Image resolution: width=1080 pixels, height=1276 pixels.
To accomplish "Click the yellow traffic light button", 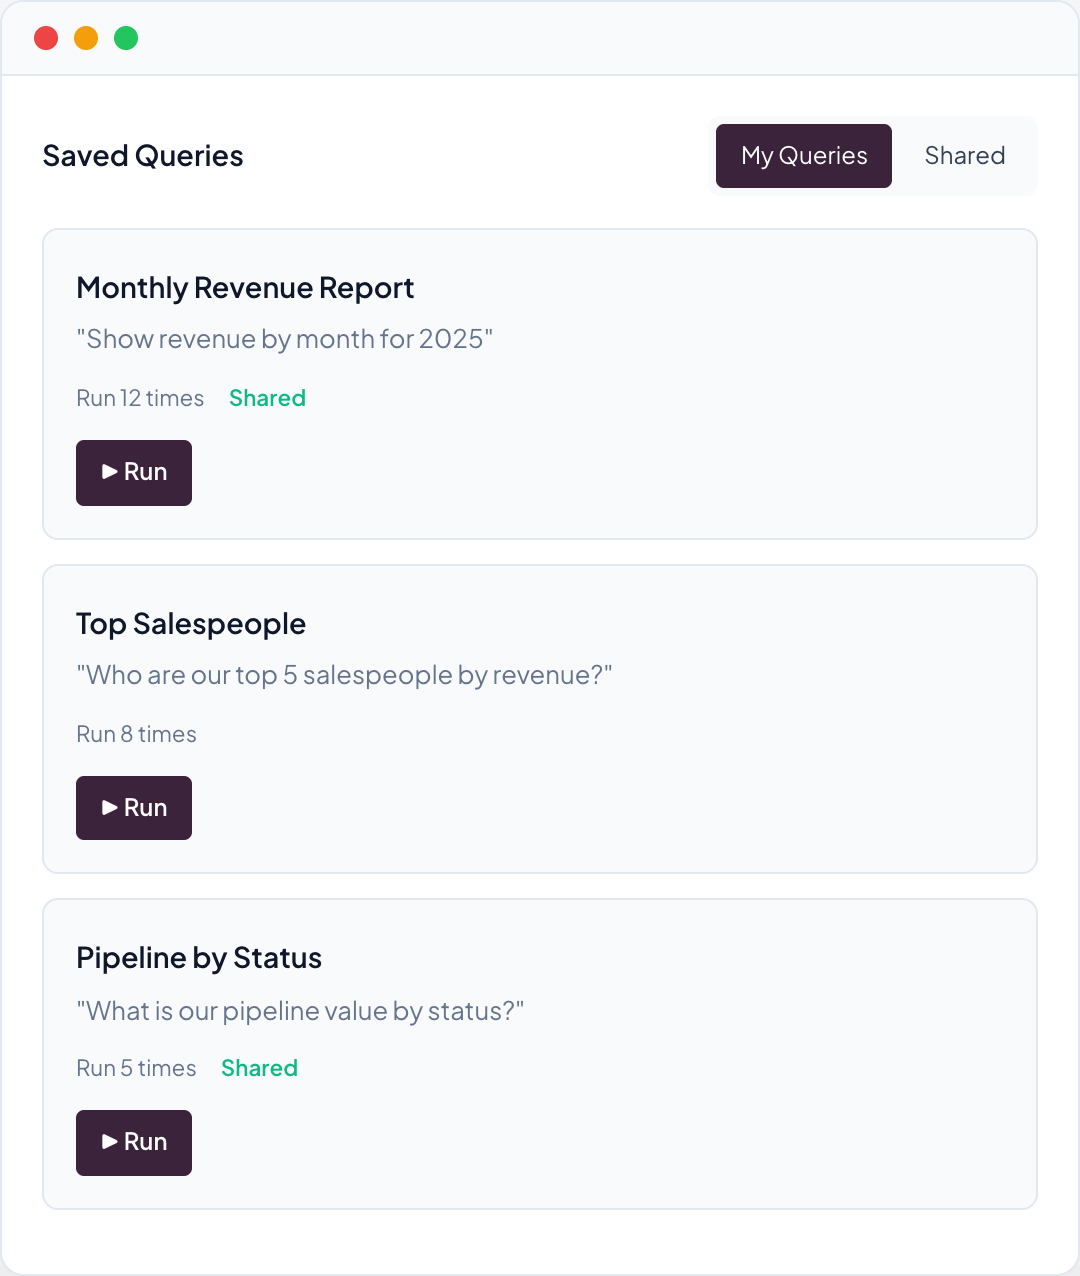I will click(86, 37).
